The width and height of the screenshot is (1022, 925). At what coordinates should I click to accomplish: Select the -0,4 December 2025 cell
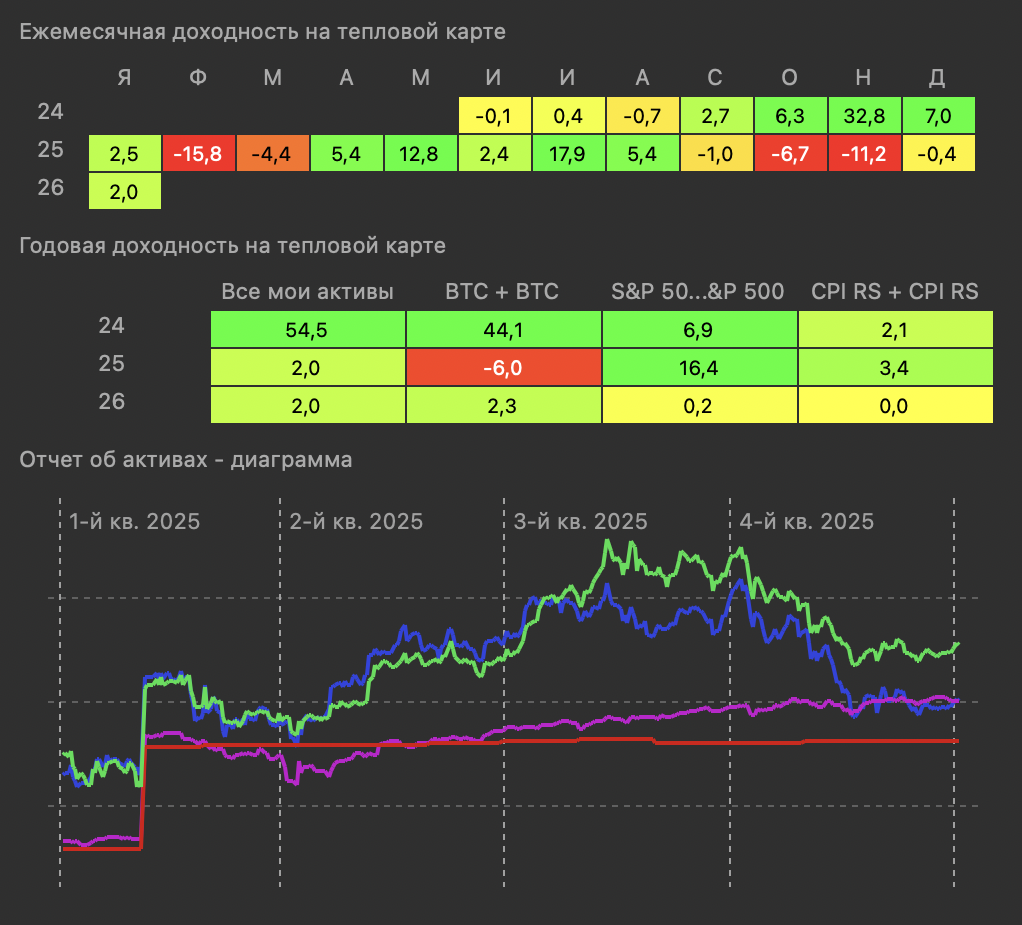pos(939,154)
